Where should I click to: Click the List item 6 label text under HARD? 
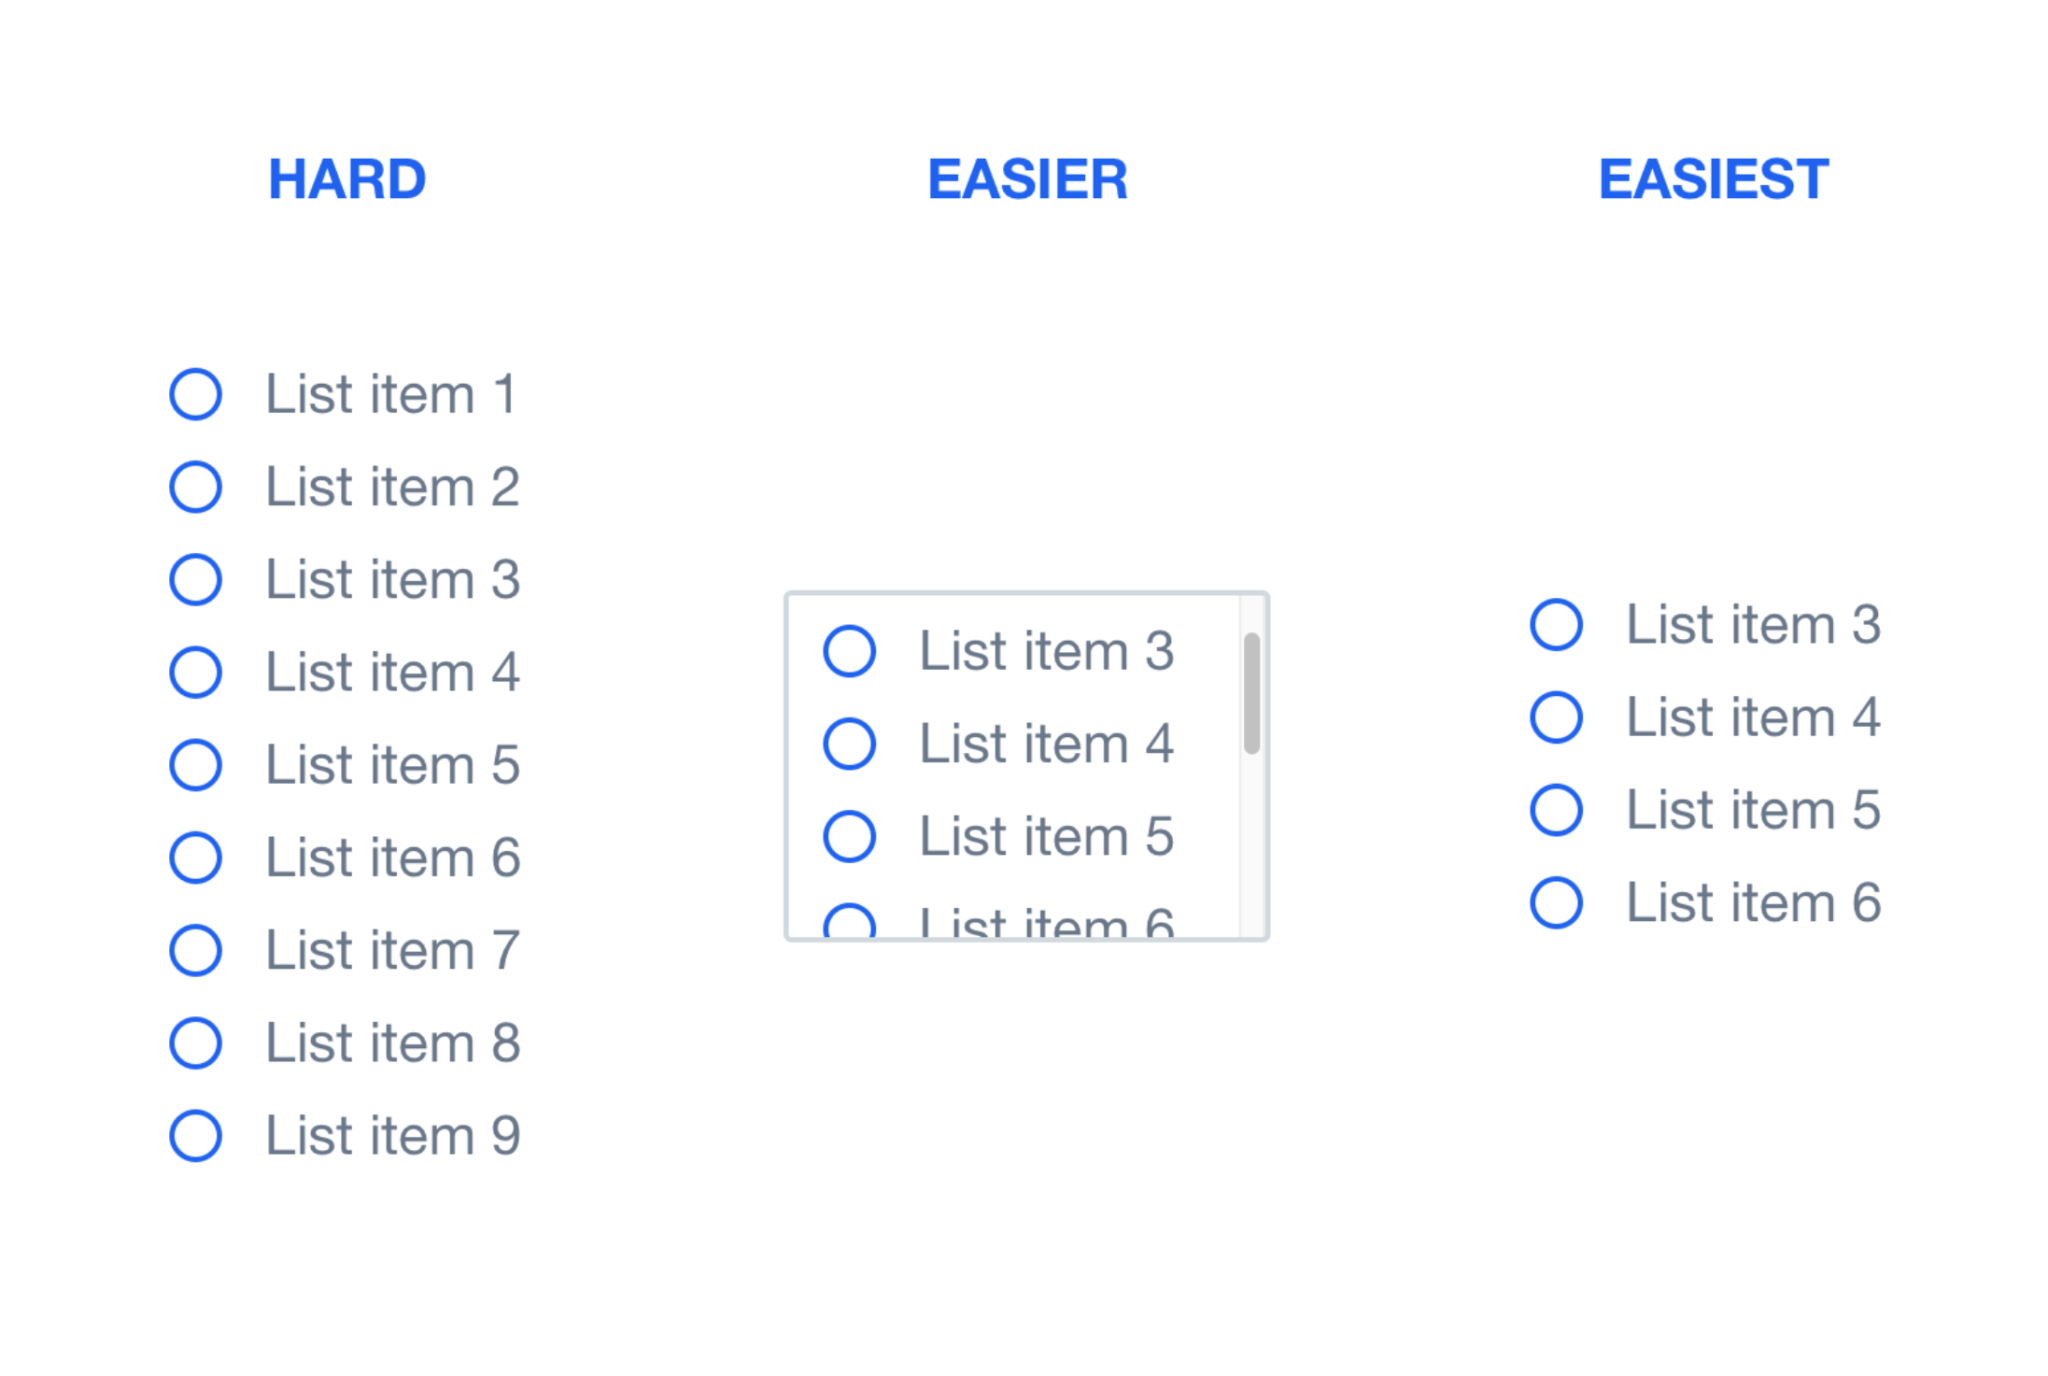[x=392, y=858]
